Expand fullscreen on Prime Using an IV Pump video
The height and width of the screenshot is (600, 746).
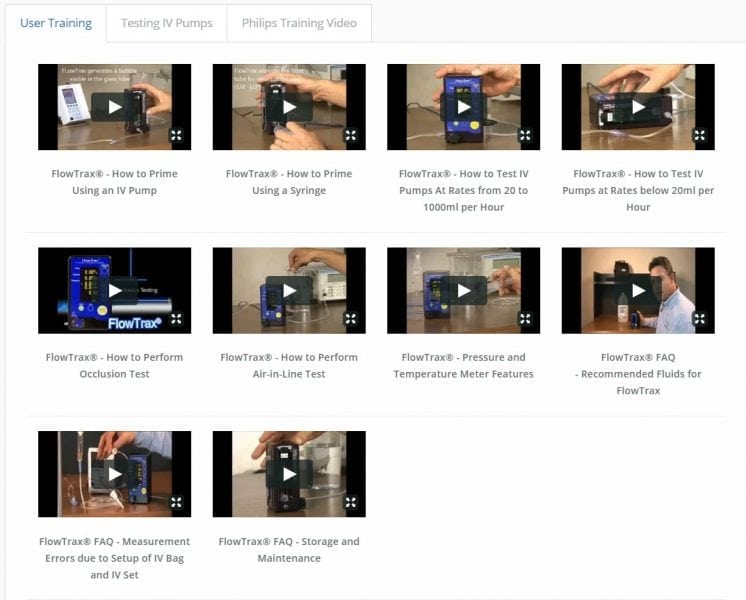pos(176,135)
